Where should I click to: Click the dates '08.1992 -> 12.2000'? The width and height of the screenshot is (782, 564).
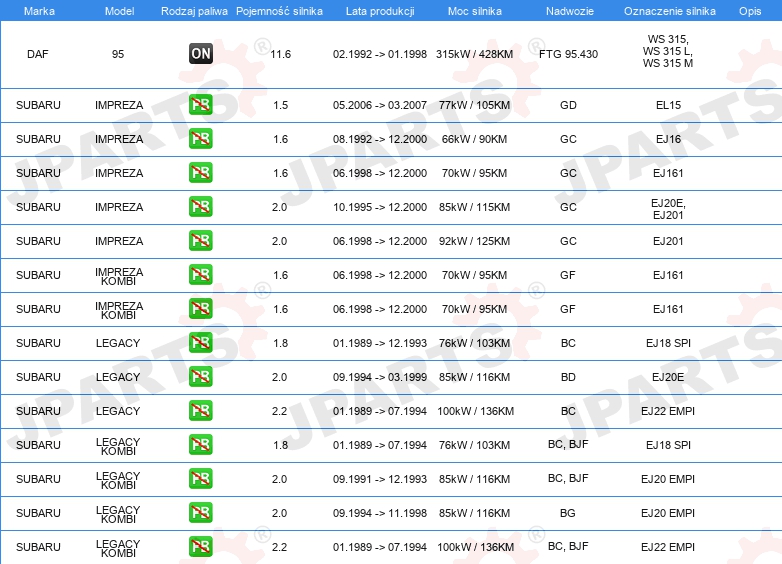[380, 139]
